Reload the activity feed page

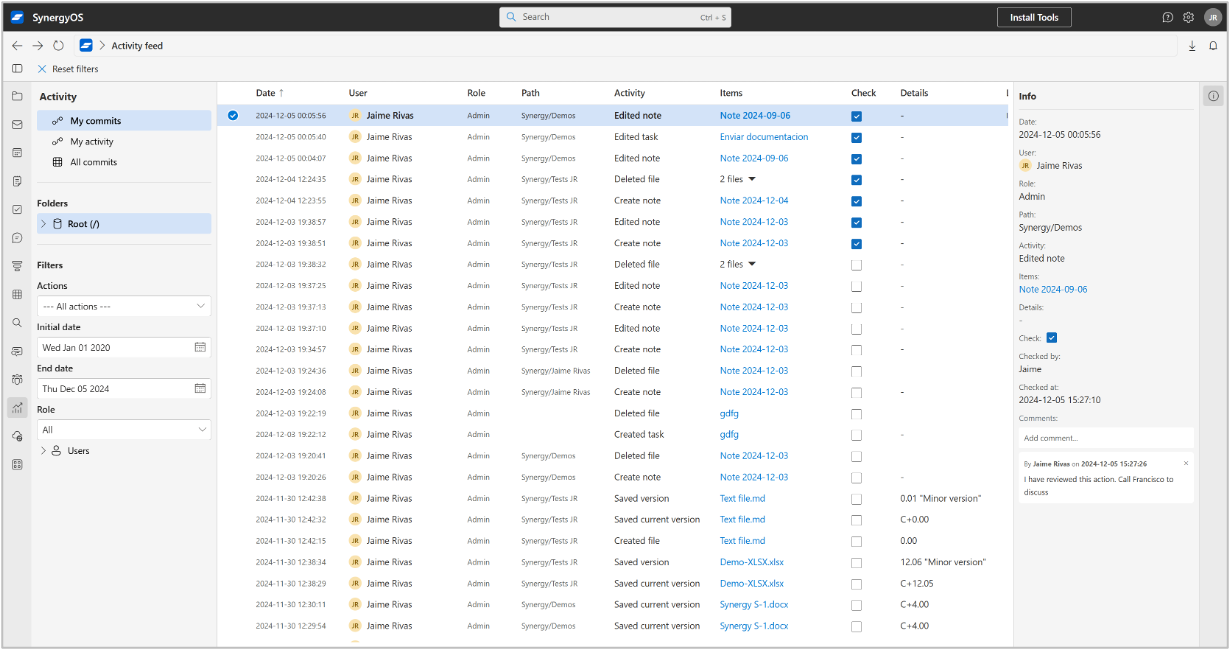point(58,46)
